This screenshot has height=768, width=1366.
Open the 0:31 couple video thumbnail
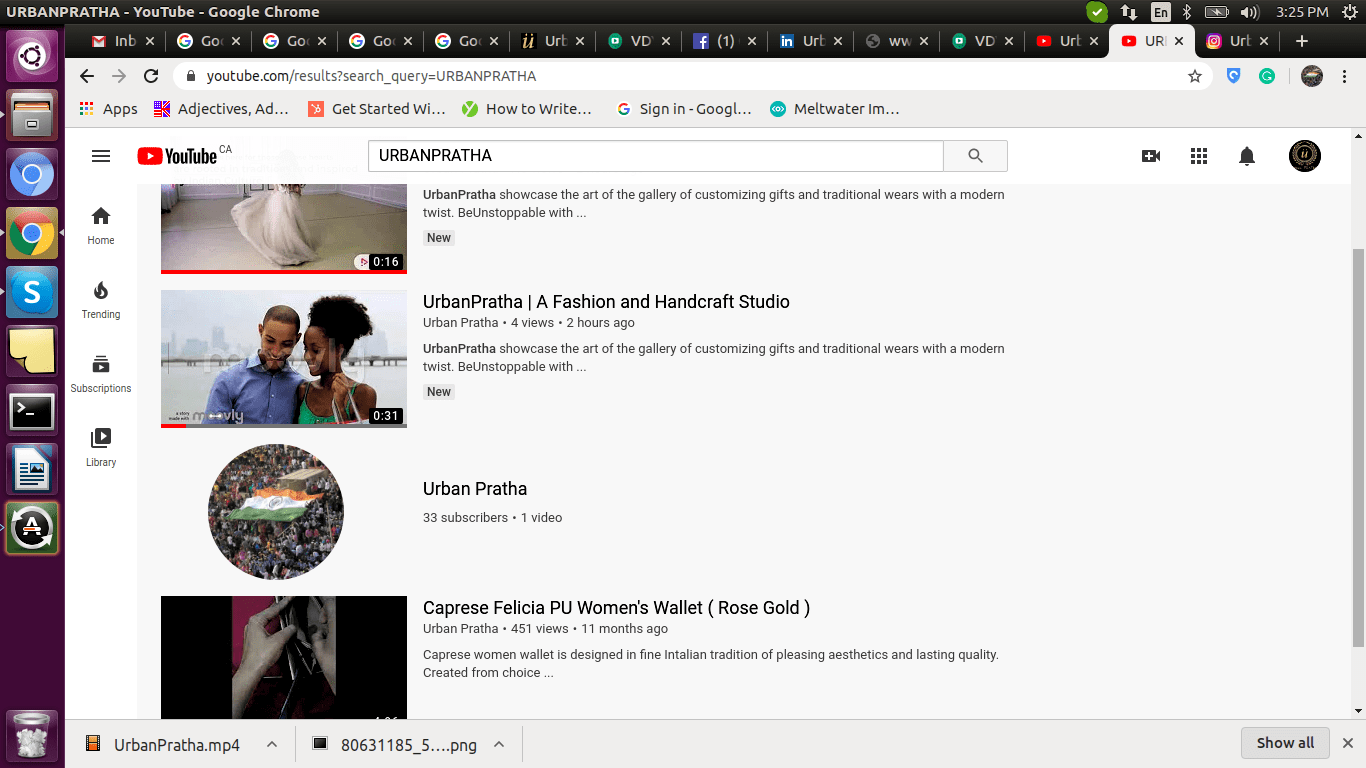(x=284, y=359)
